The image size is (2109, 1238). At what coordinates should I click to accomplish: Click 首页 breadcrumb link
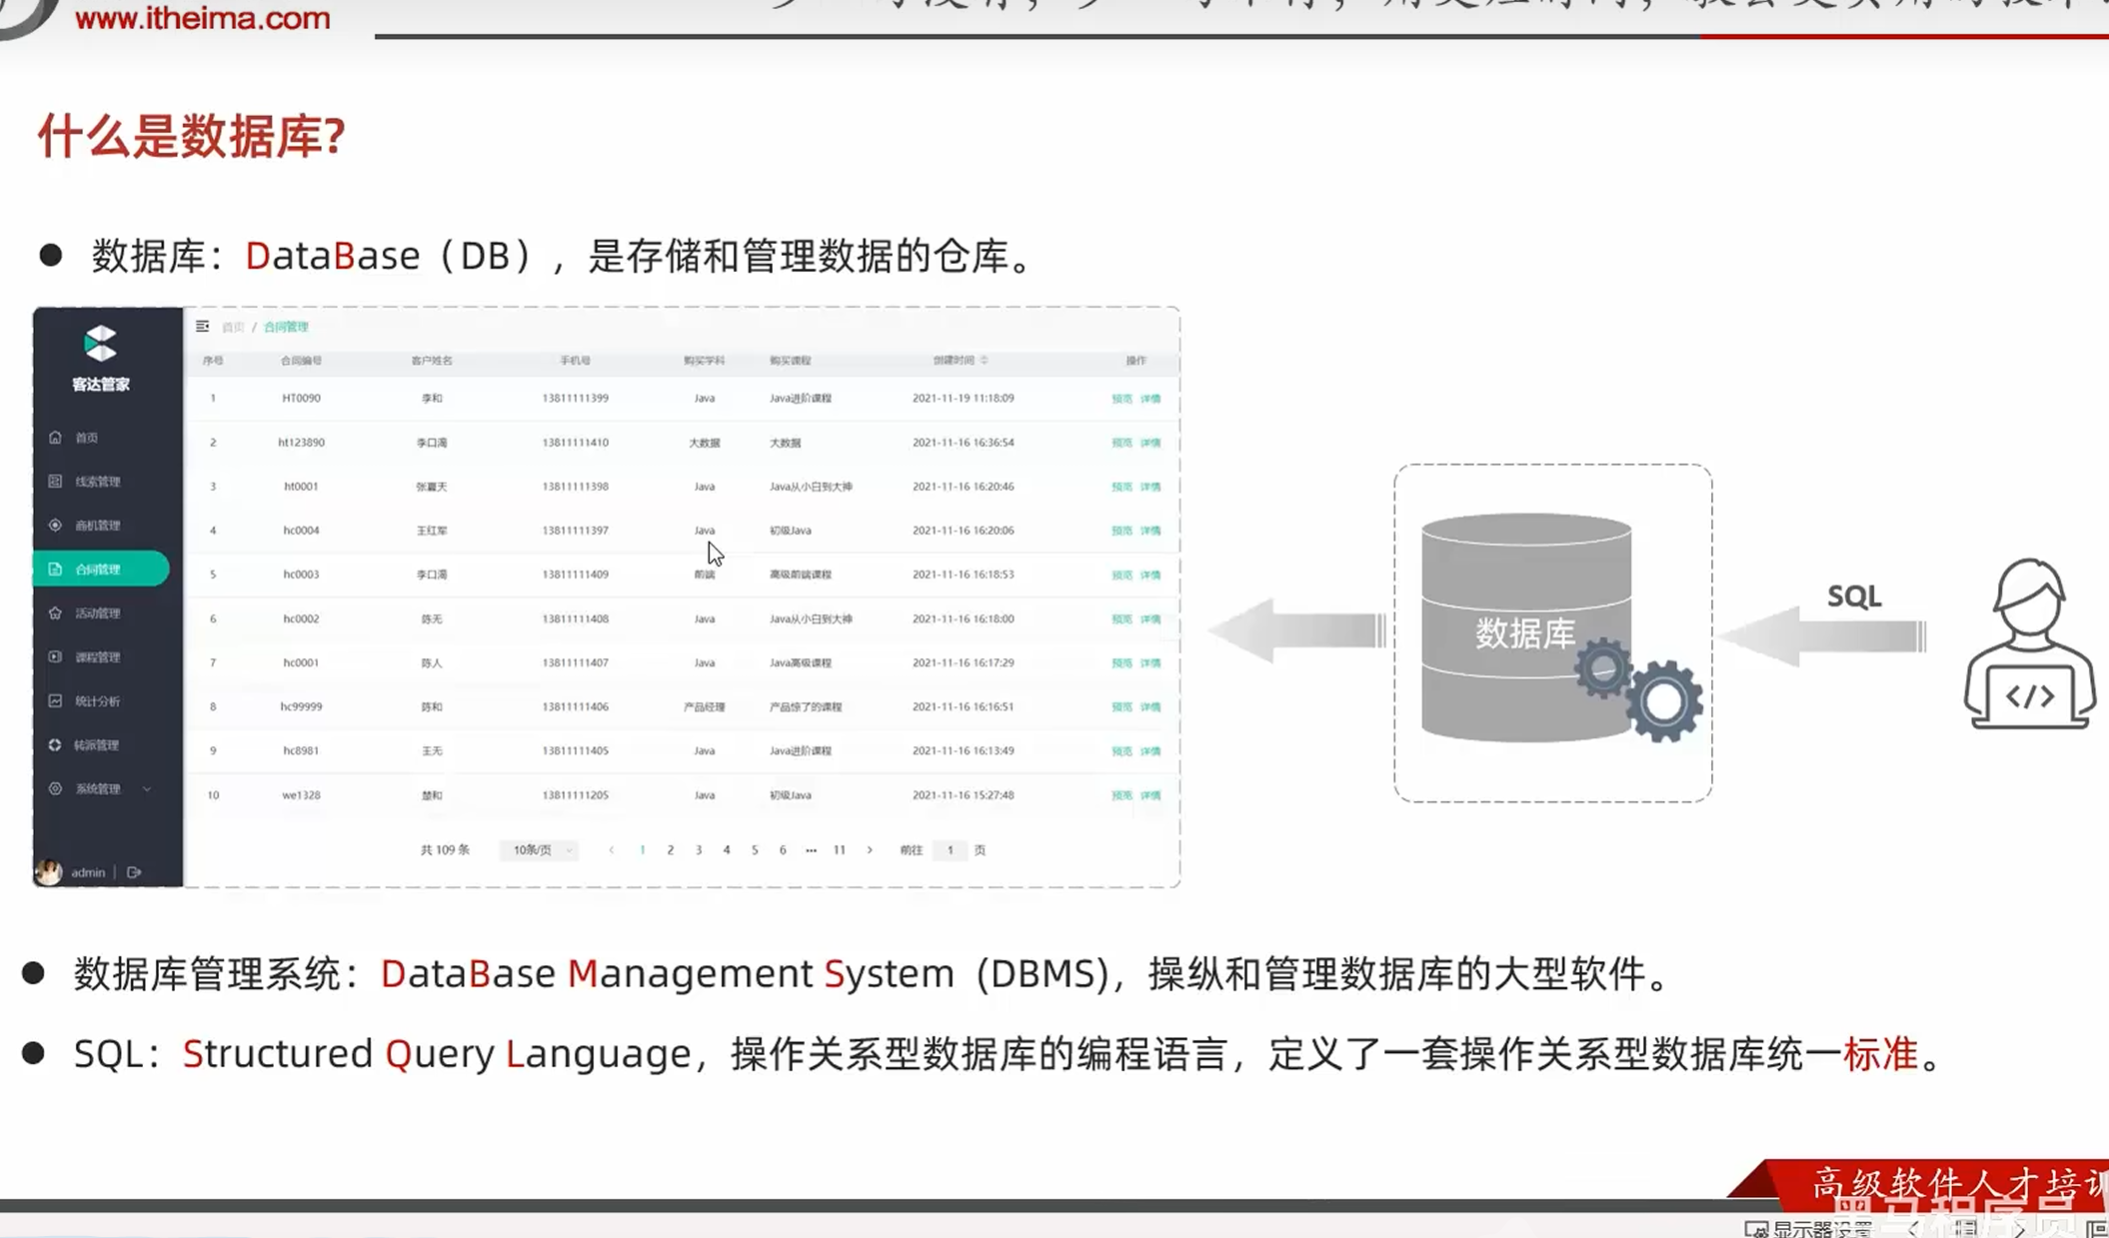(233, 327)
